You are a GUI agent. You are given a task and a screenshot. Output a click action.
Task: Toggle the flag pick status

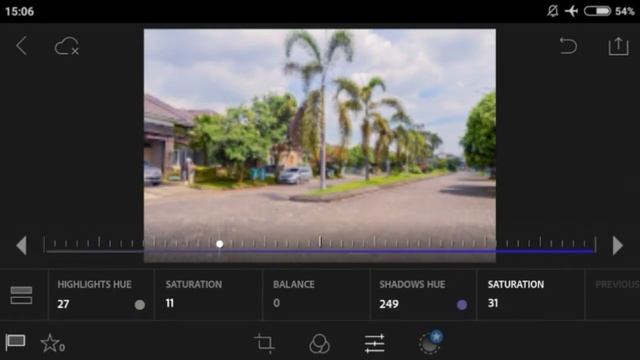click(16, 342)
